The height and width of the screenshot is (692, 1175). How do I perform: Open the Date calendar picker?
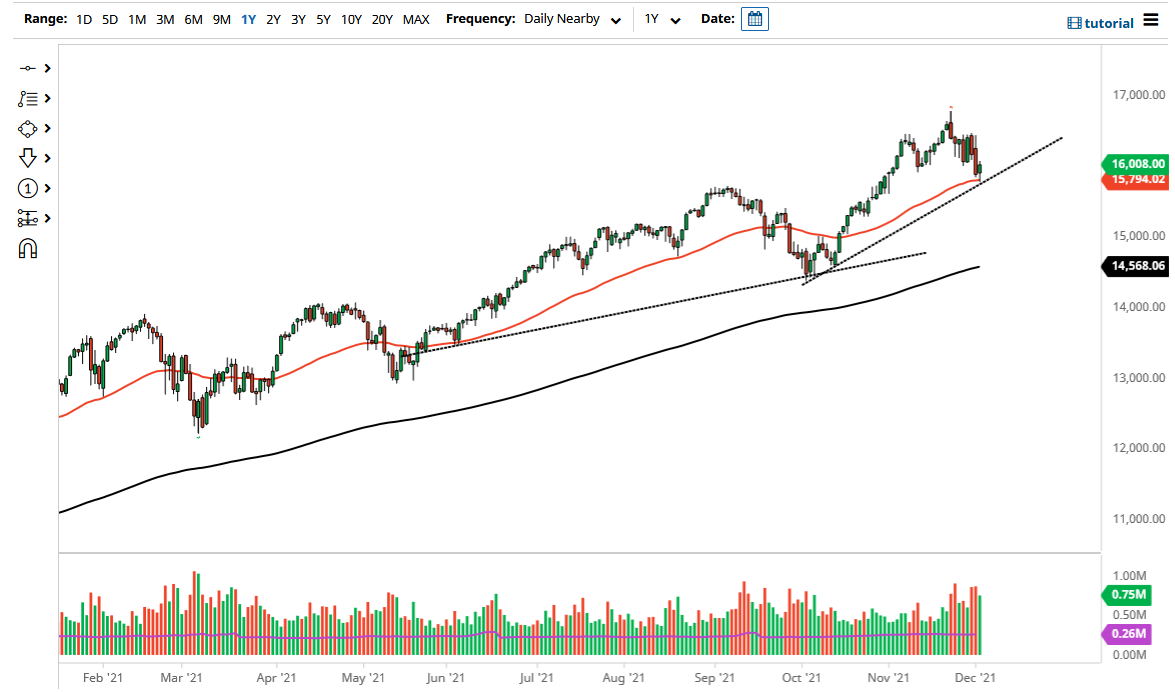pyautogui.click(x=754, y=18)
